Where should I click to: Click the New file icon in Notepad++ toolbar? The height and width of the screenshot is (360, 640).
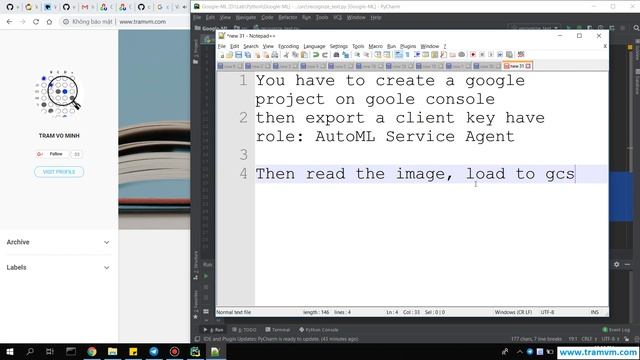tap(221, 55)
